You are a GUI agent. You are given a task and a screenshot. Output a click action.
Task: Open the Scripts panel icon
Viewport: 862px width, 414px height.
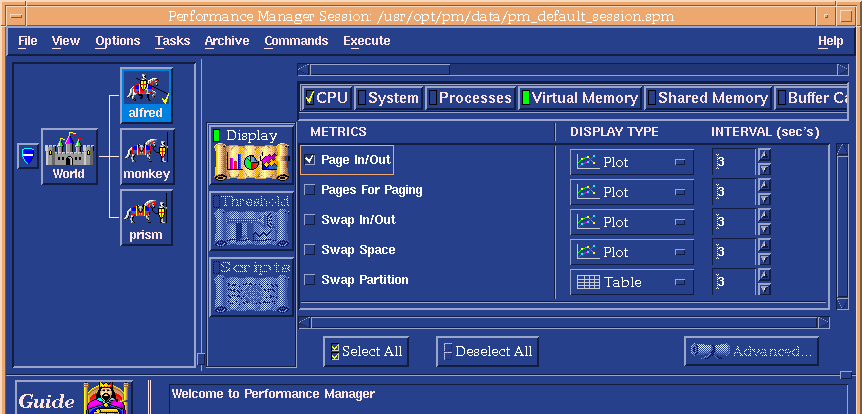[251, 286]
